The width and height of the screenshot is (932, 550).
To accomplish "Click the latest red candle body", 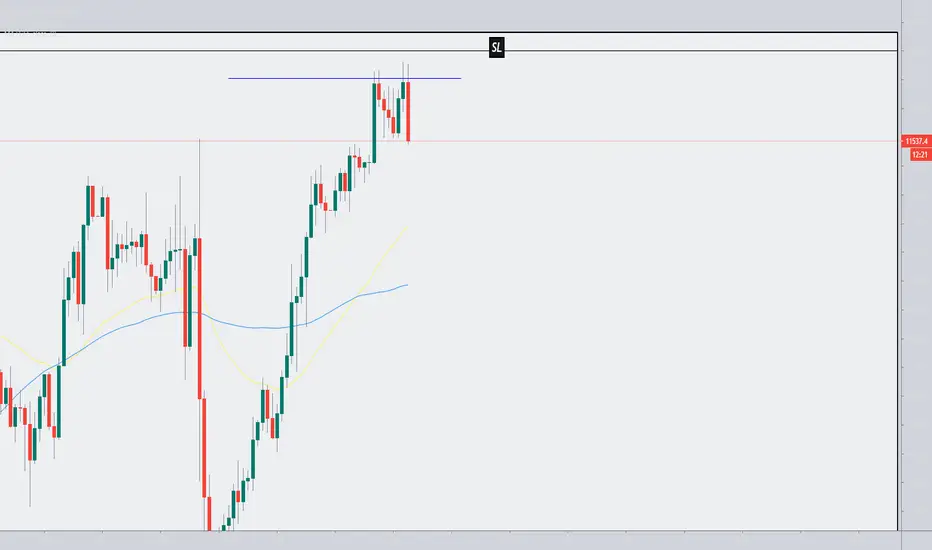I will point(408,111).
